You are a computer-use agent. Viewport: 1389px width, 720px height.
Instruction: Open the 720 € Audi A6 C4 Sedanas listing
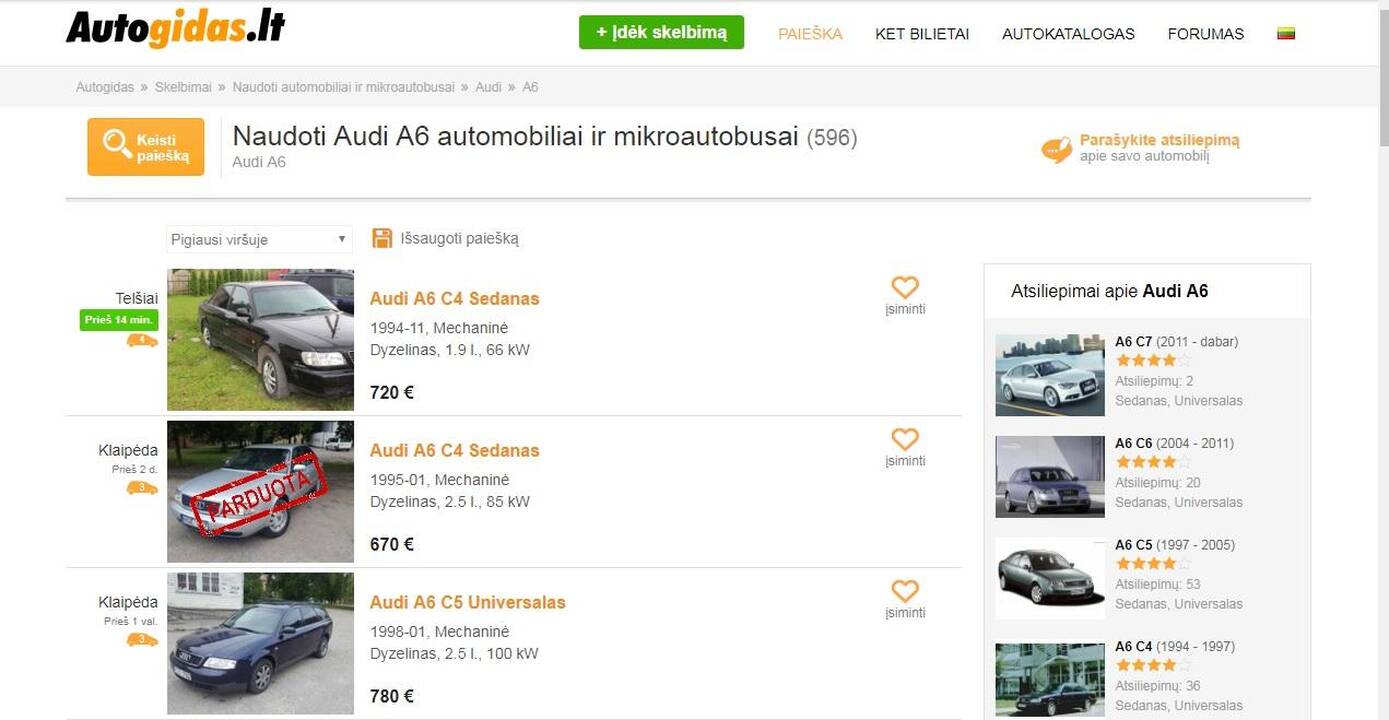(x=454, y=298)
